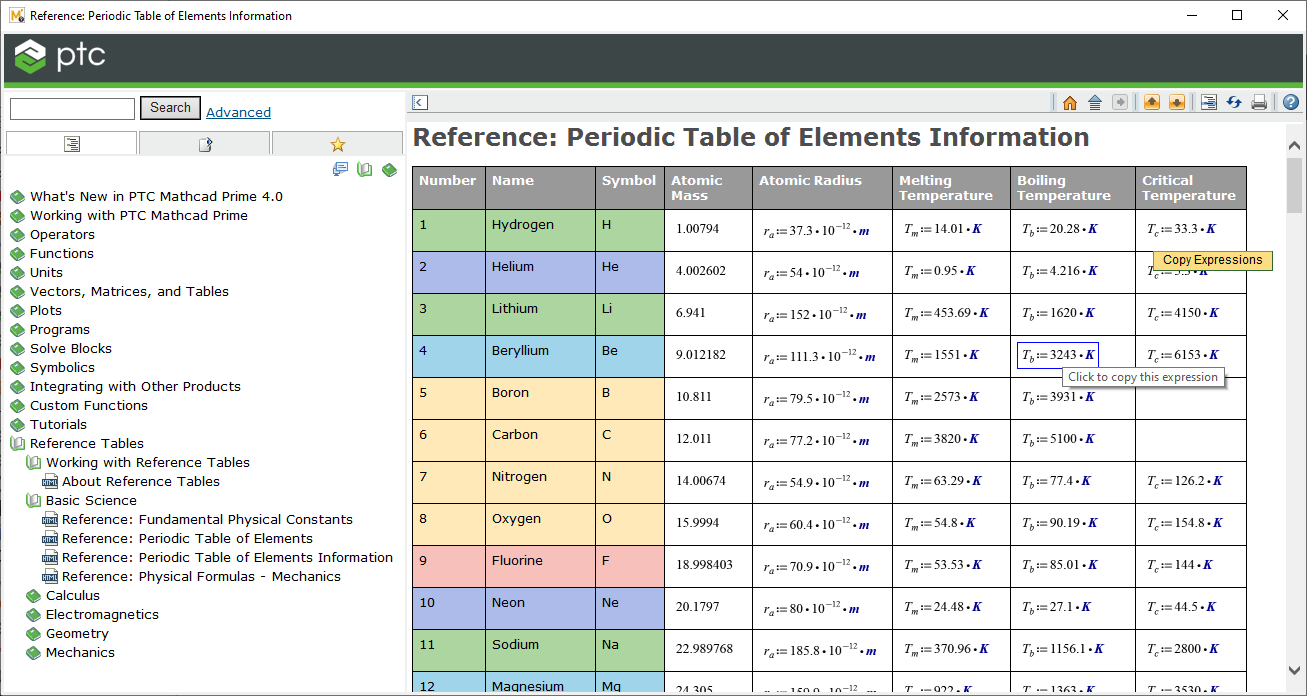Select the Reference: Periodic Table of Elements topic
1307x696 pixels.
coord(185,538)
